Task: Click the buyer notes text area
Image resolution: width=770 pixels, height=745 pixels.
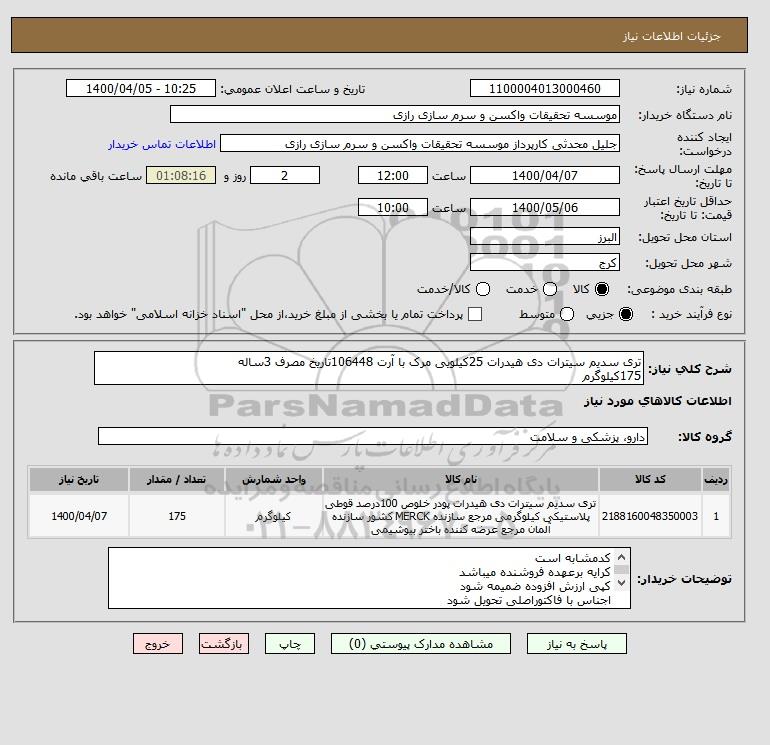Action: pyautogui.click(x=369, y=578)
